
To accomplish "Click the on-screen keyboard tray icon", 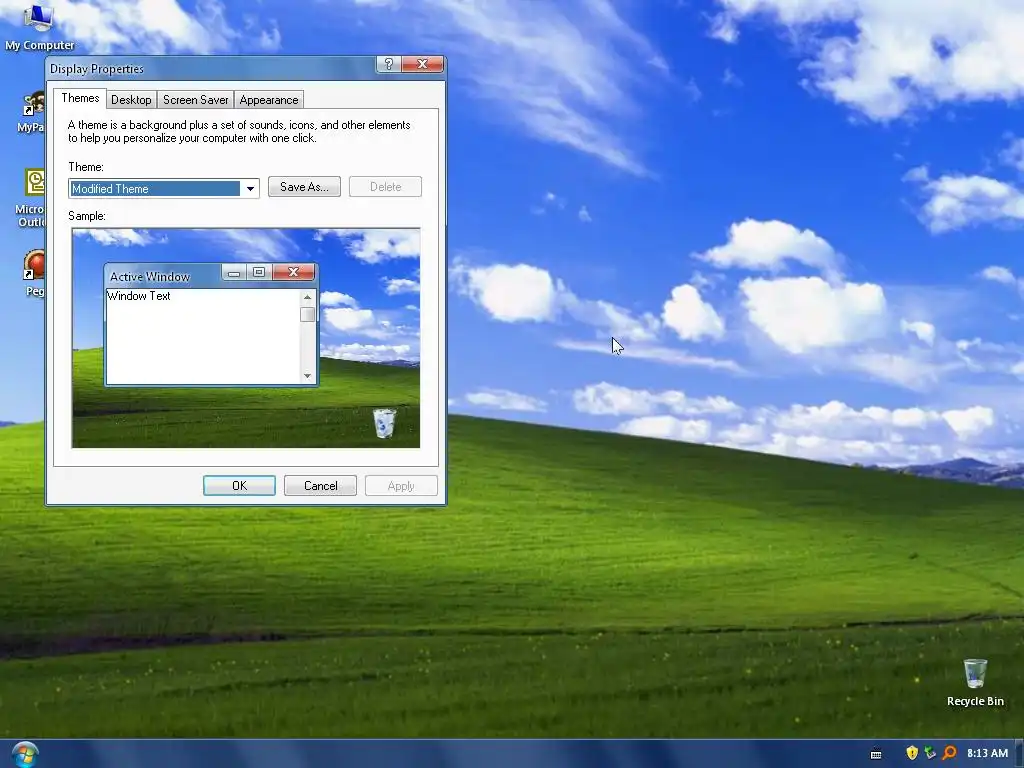I will (876, 754).
